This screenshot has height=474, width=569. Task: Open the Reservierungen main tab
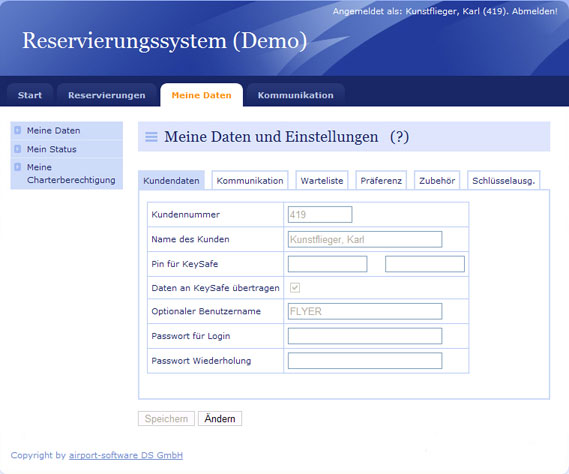107,95
